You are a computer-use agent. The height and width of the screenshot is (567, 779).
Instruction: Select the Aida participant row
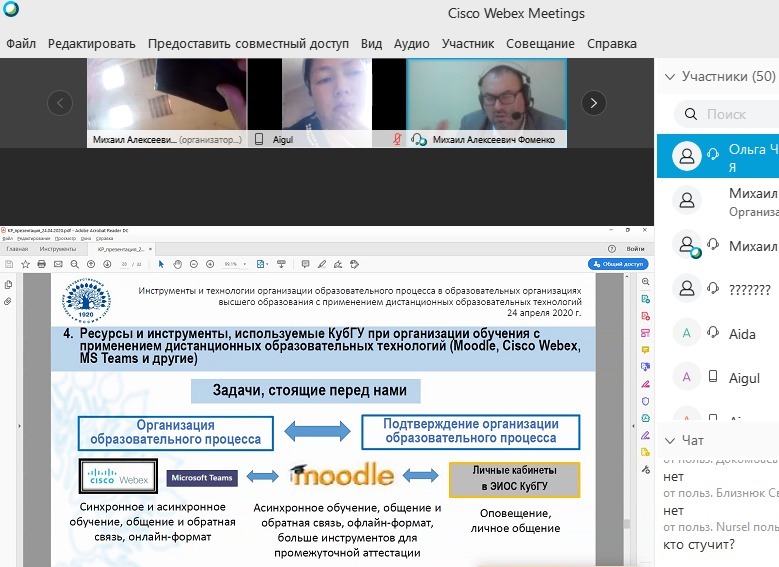coord(718,333)
